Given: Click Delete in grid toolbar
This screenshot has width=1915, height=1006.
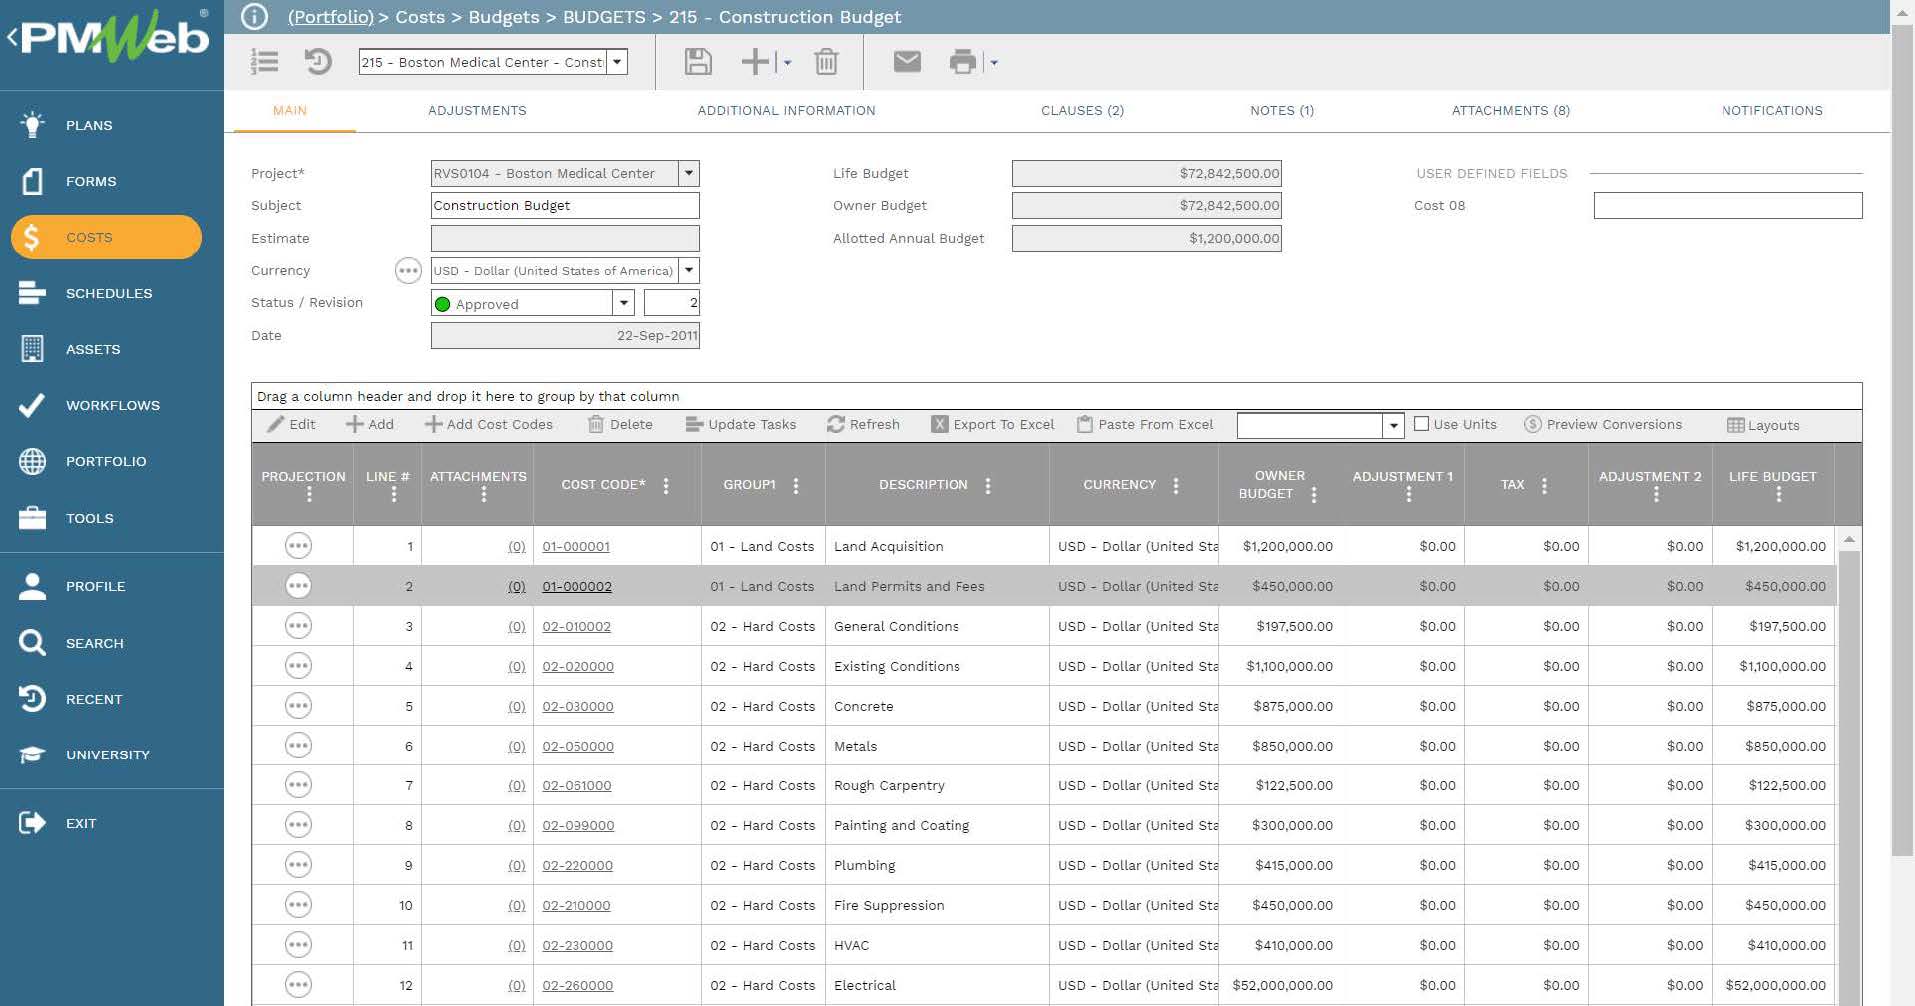Looking at the screenshot, I should tap(620, 424).
